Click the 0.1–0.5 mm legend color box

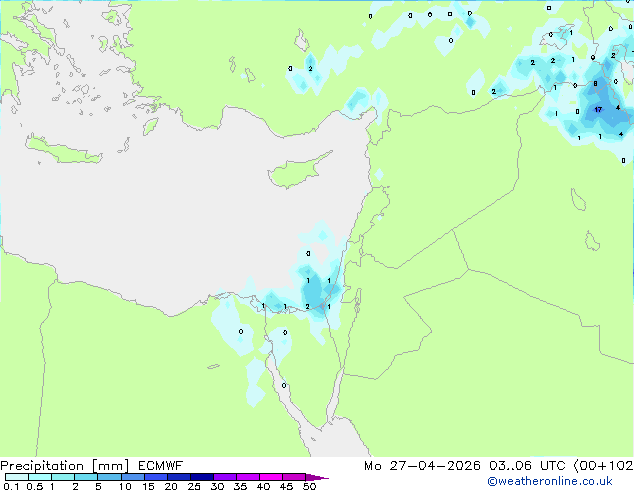coord(17,477)
